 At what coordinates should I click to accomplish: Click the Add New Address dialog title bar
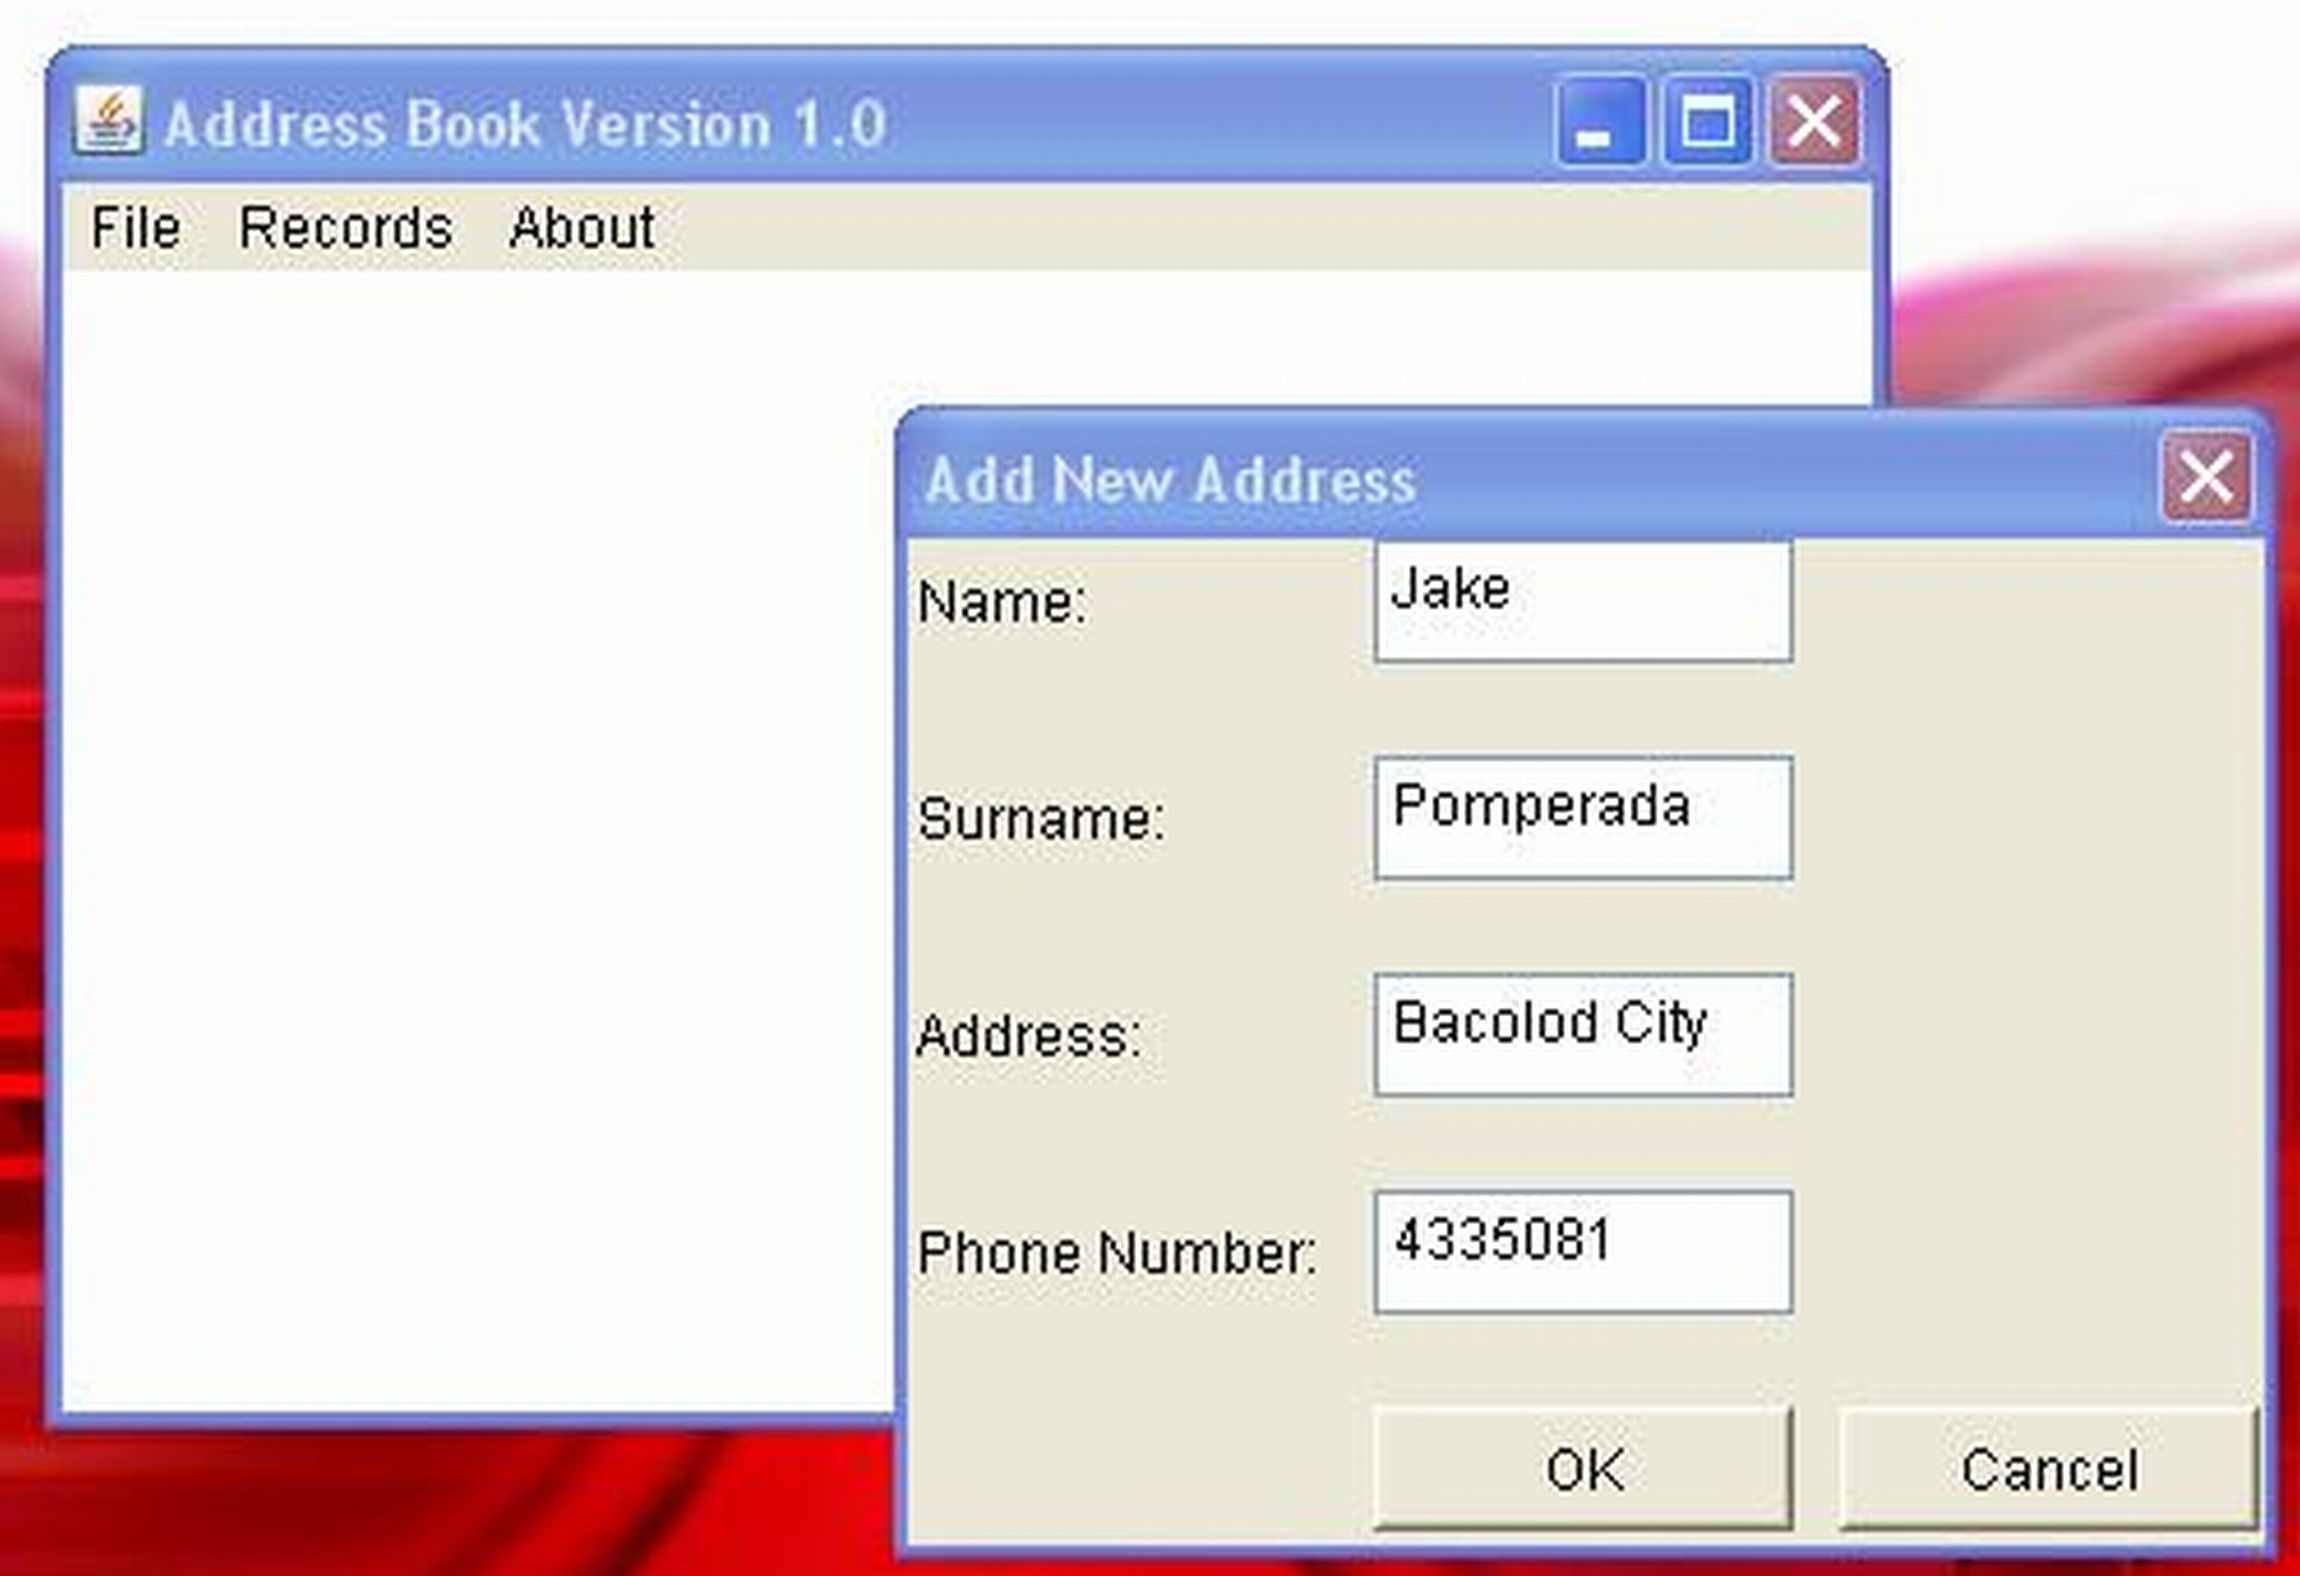[1400, 478]
